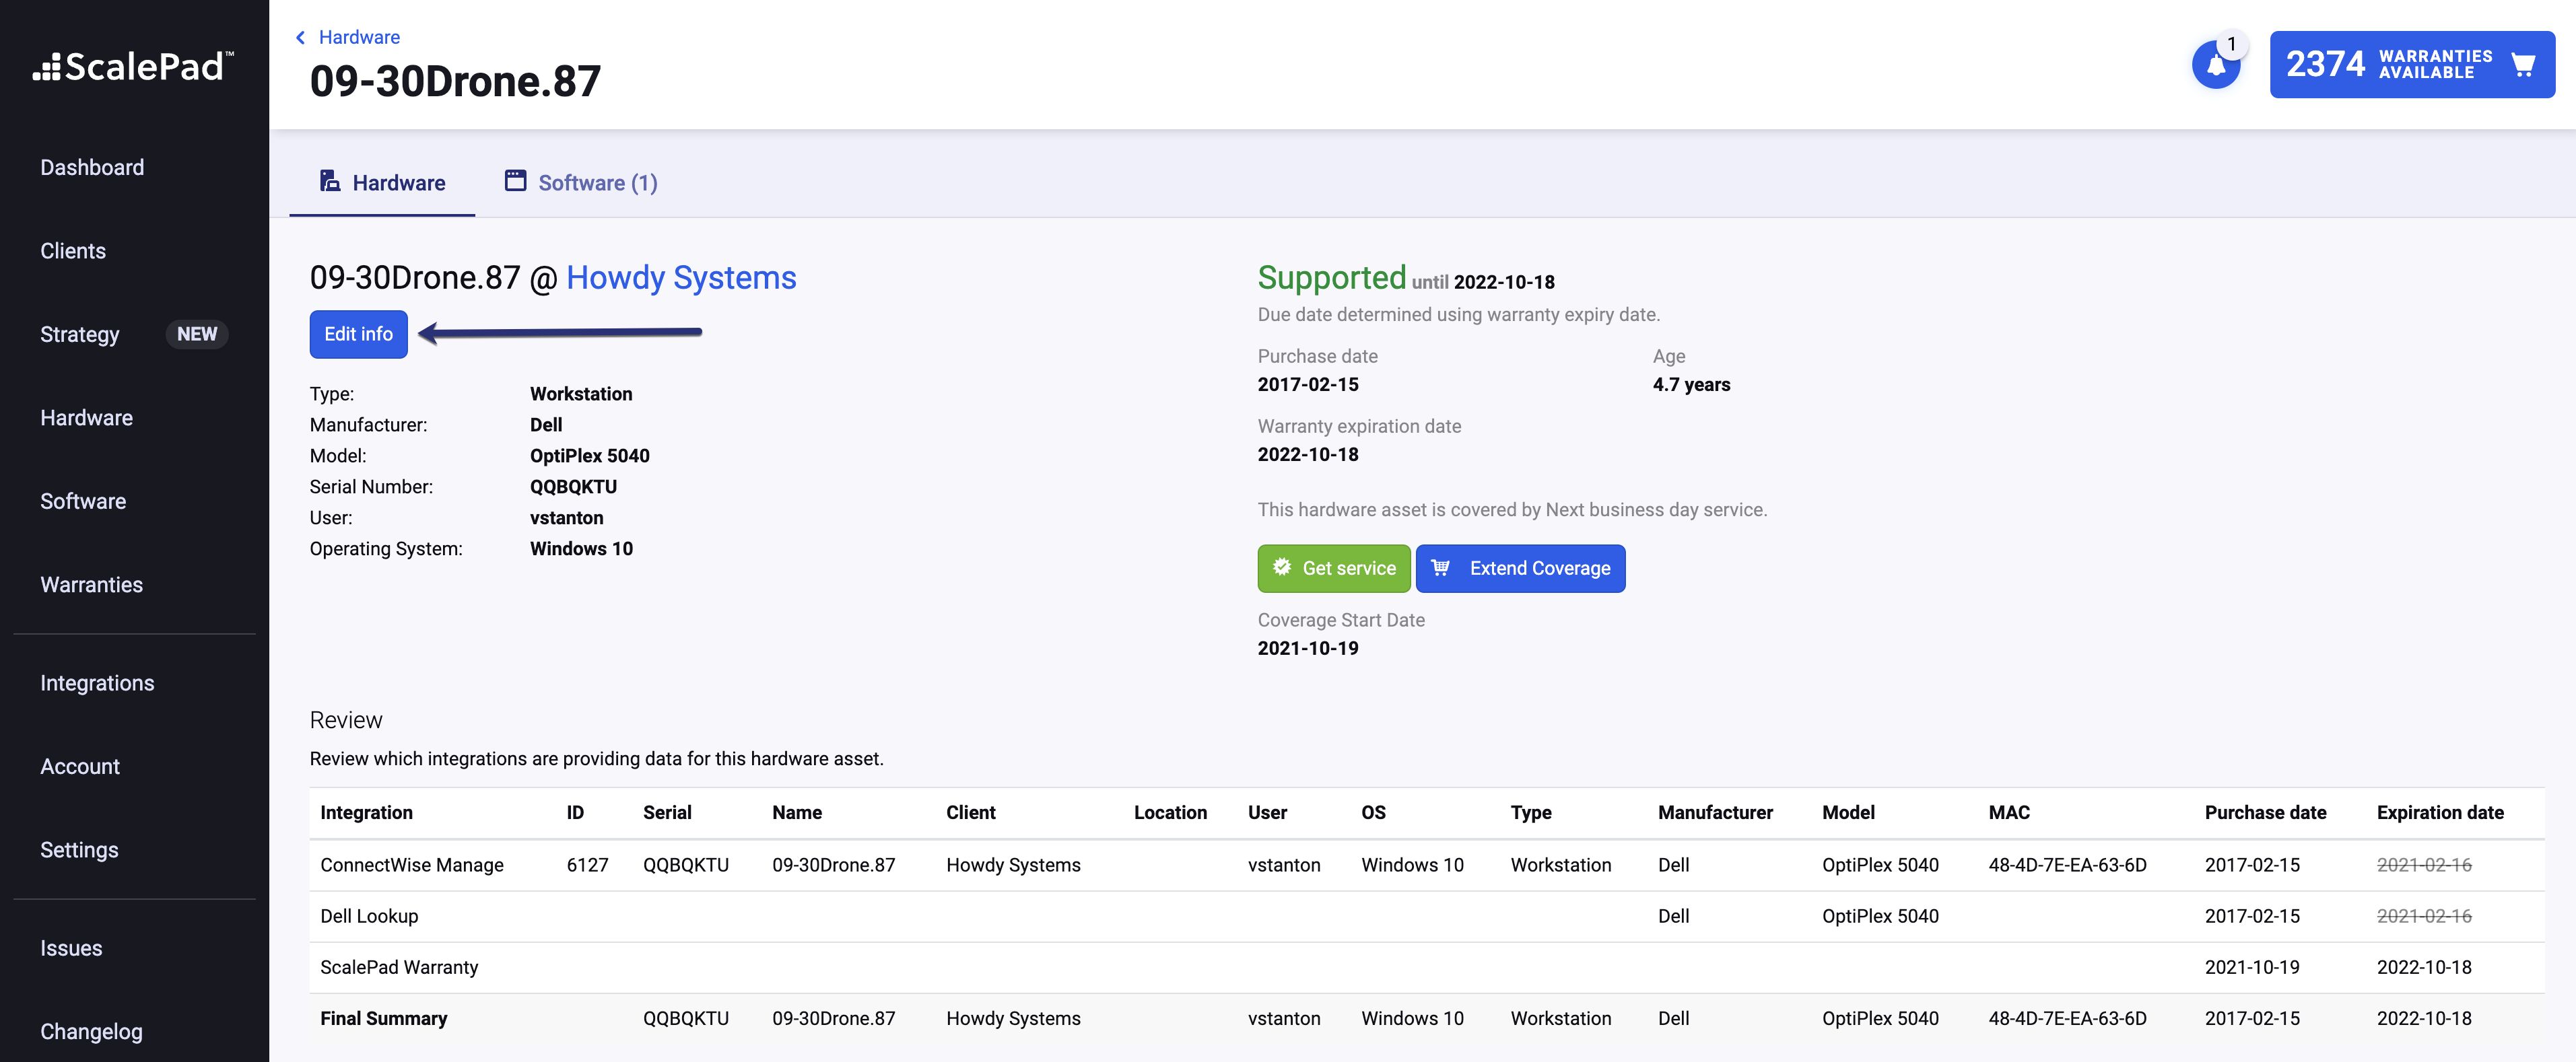Viewport: 2576px width, 1062px height.
Task: Navigate to Warranties in the sidebar
Action: coord(91,585)
